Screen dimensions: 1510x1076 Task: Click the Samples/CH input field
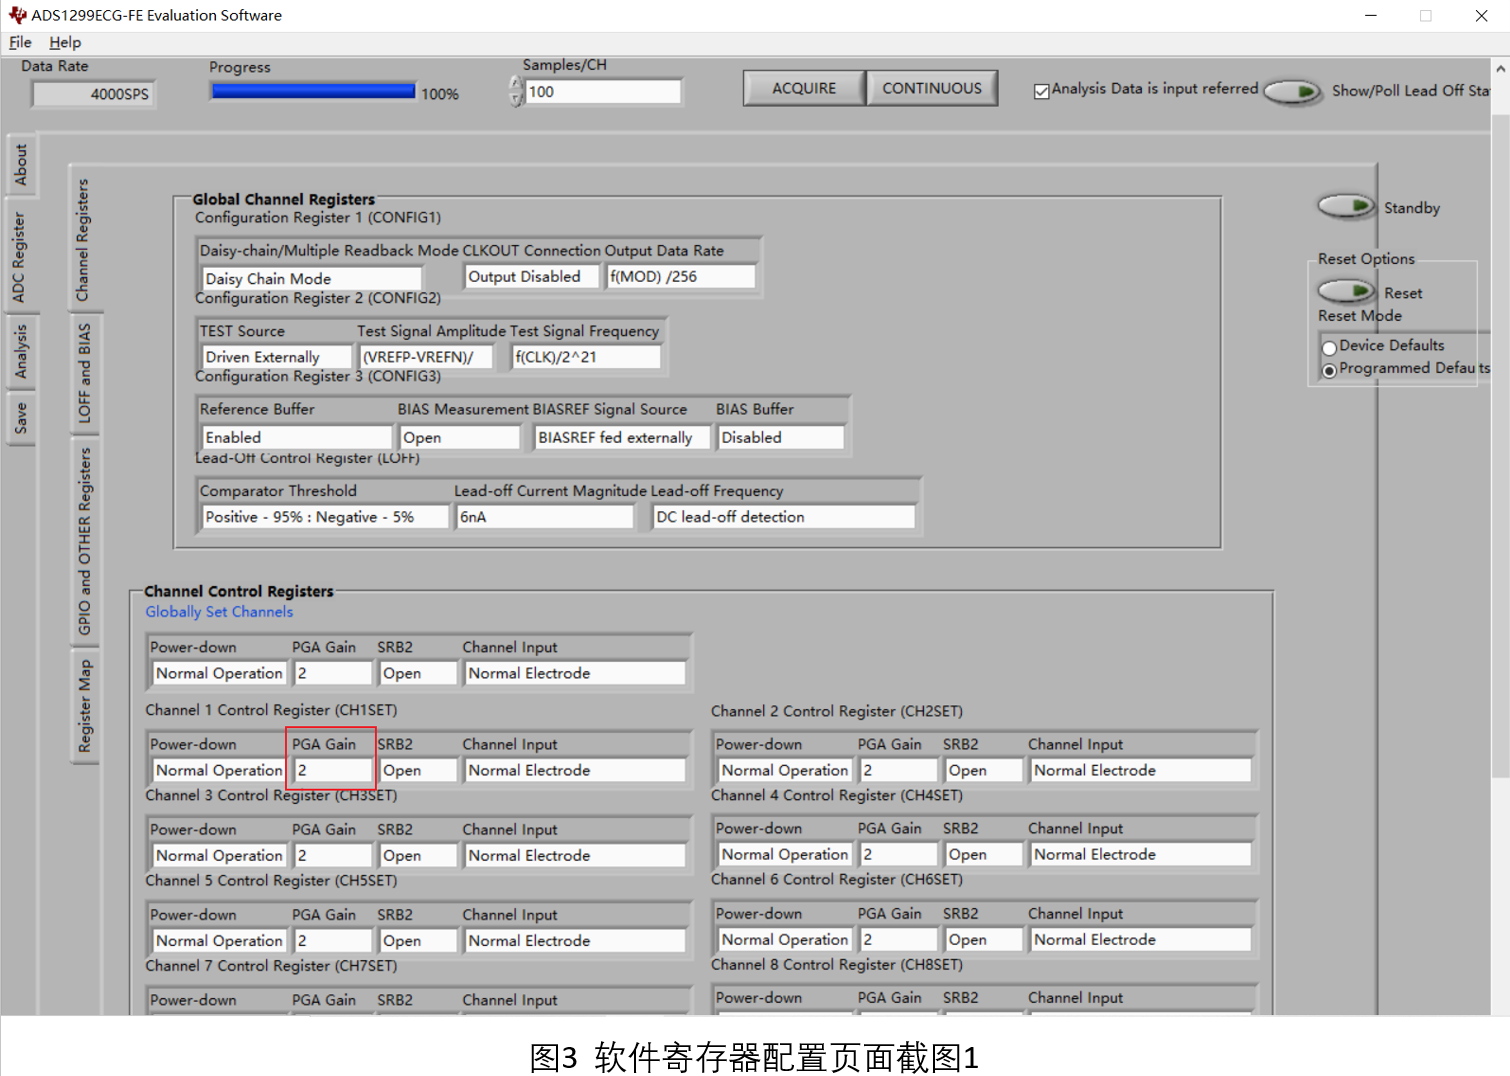click(x=603, y=91)
